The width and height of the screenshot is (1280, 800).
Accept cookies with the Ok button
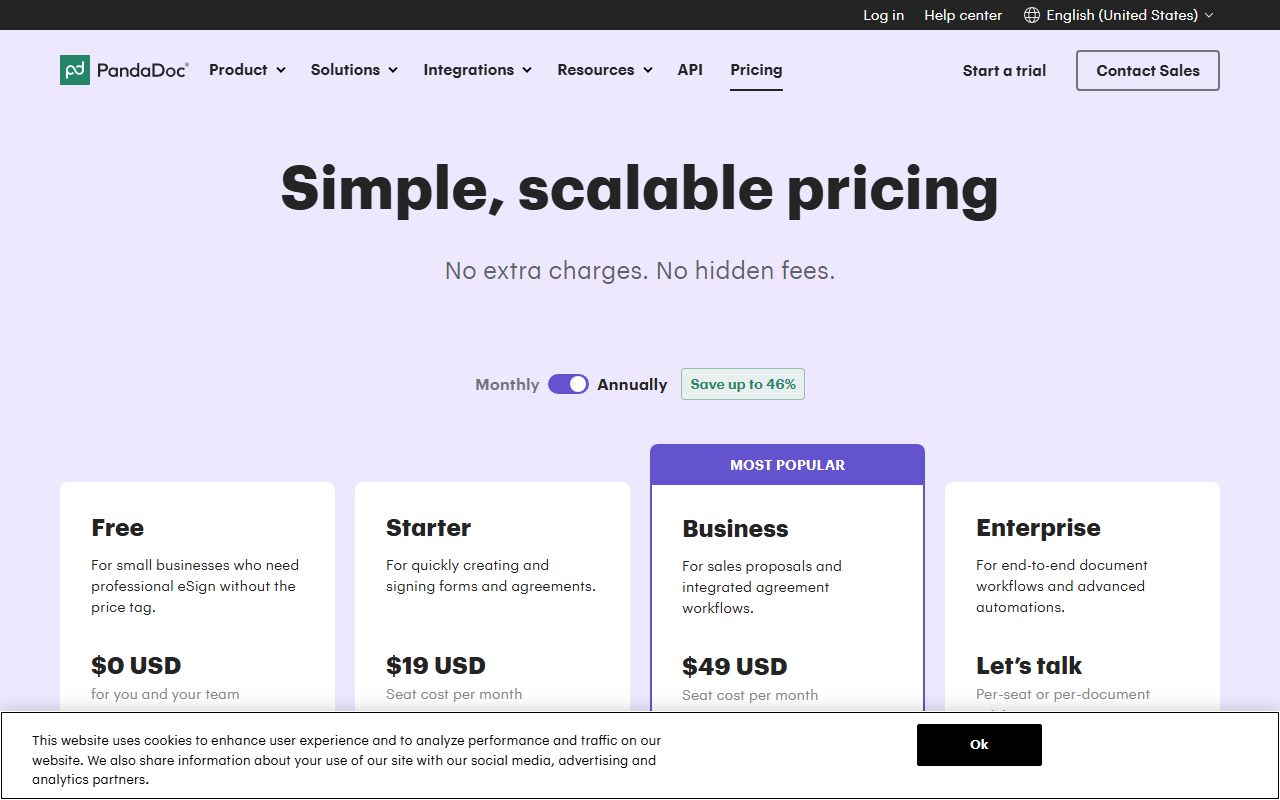[979, 745]
